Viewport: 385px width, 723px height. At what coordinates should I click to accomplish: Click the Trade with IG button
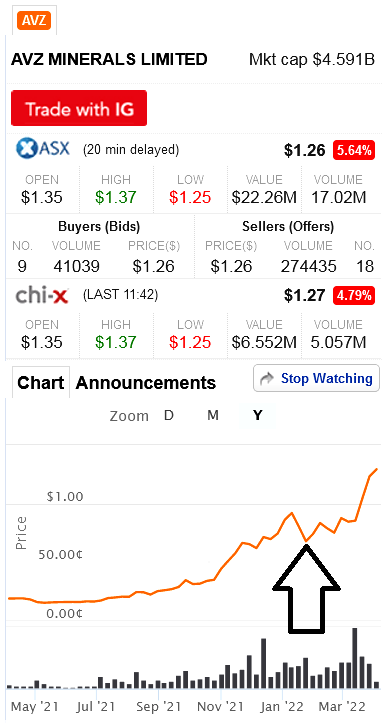79,108
